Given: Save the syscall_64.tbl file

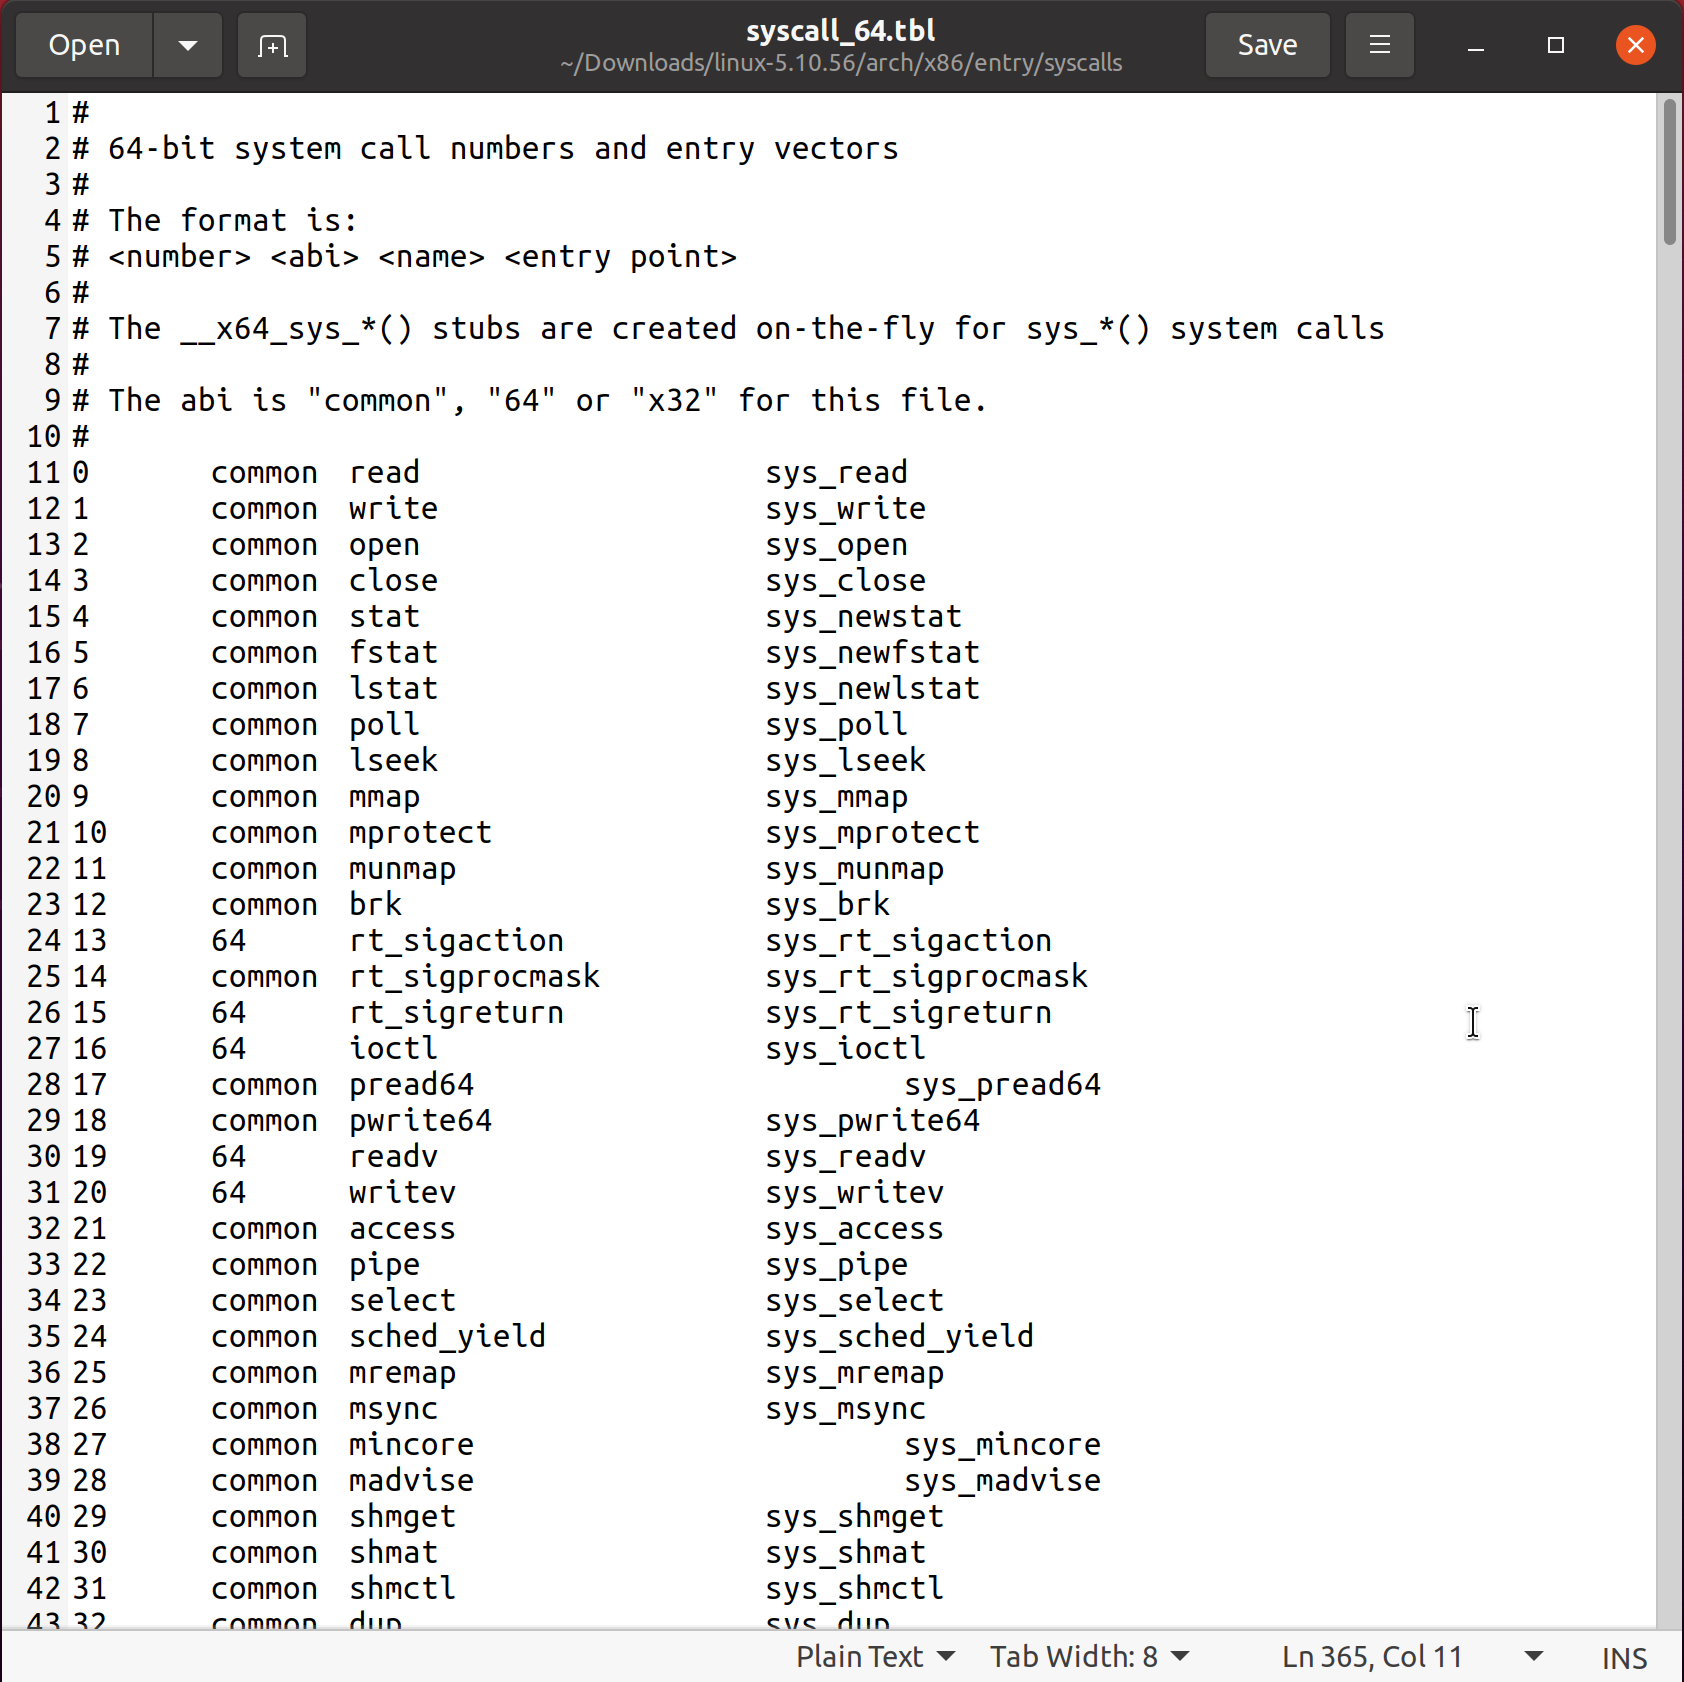Looking at the screenshot, I should tap(1267, 45).
